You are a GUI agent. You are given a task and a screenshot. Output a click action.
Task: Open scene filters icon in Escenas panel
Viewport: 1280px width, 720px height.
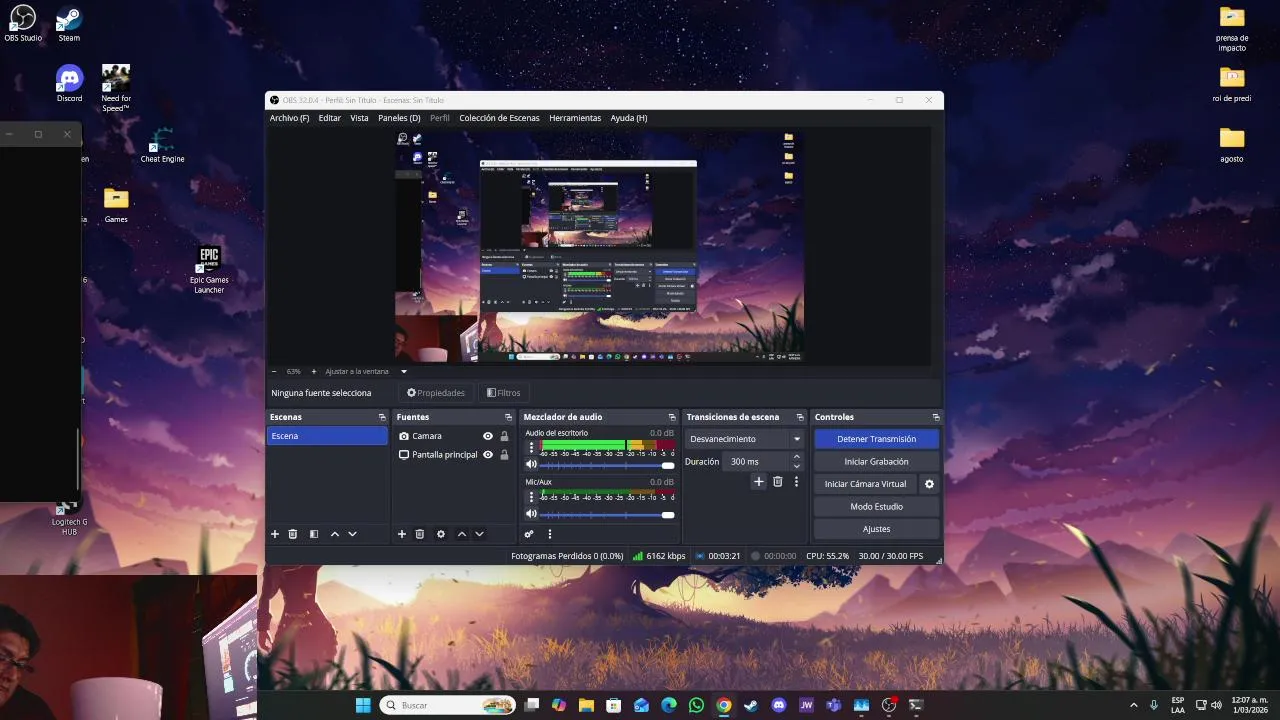coord(314,534)
